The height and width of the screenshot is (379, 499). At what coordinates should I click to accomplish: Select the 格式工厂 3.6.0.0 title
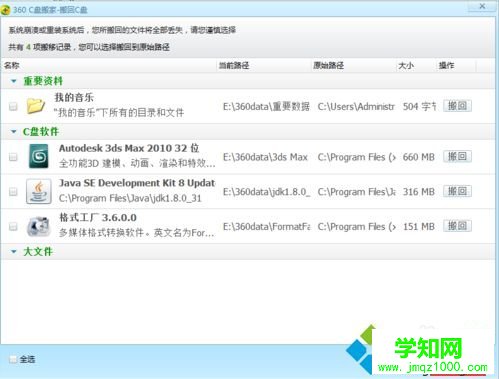[x=98, y=217]
